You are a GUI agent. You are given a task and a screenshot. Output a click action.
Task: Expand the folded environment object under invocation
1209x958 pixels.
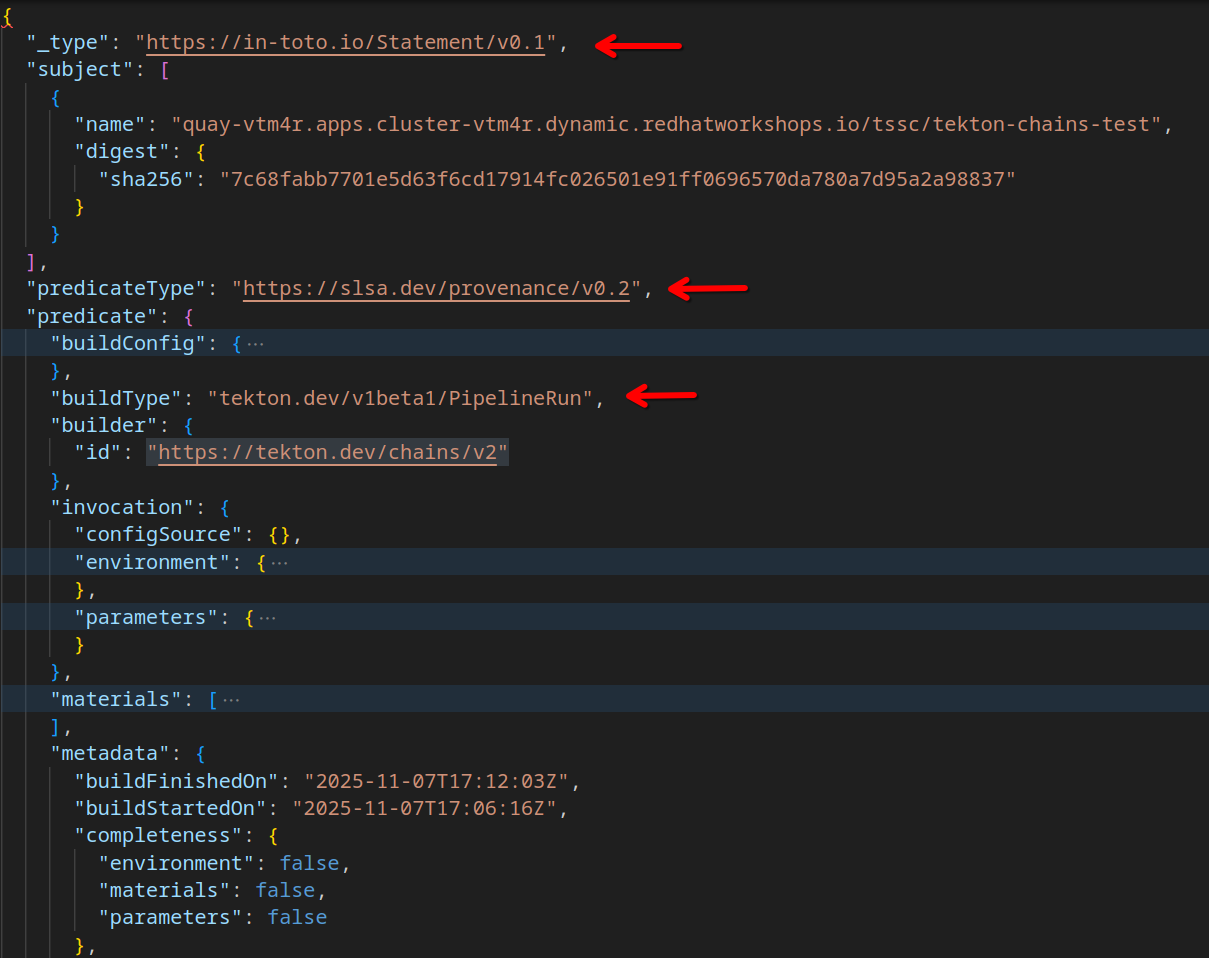pos(280,562)
